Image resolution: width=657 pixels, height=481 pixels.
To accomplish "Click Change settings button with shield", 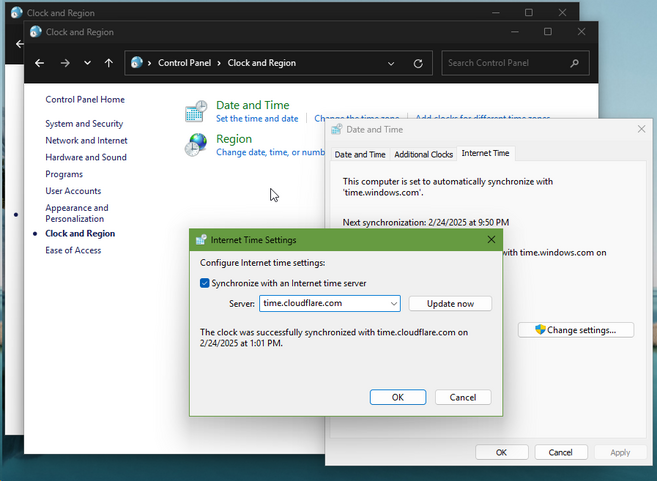I will (576, 330).
